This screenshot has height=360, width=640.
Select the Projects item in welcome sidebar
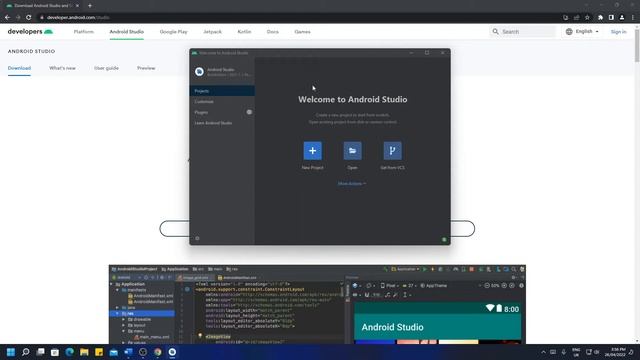(222, 91)
